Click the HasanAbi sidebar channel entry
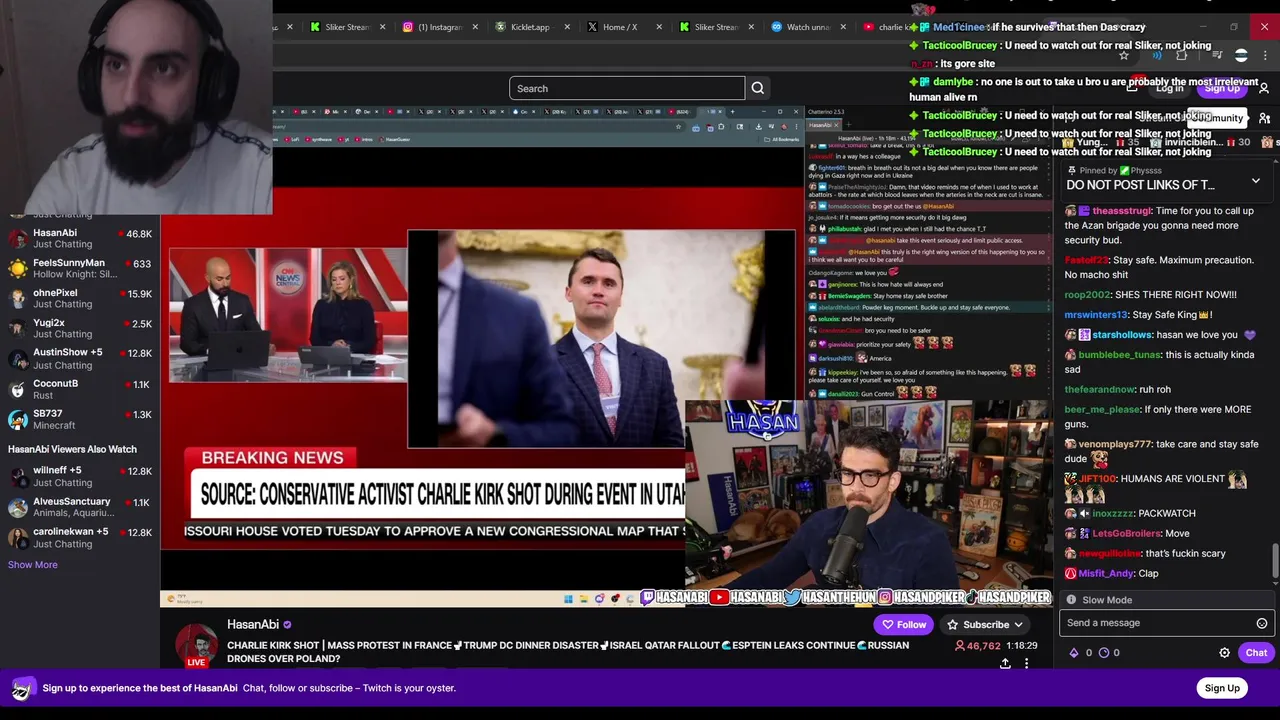This screenshot has height=720, width=1280. 80,239
